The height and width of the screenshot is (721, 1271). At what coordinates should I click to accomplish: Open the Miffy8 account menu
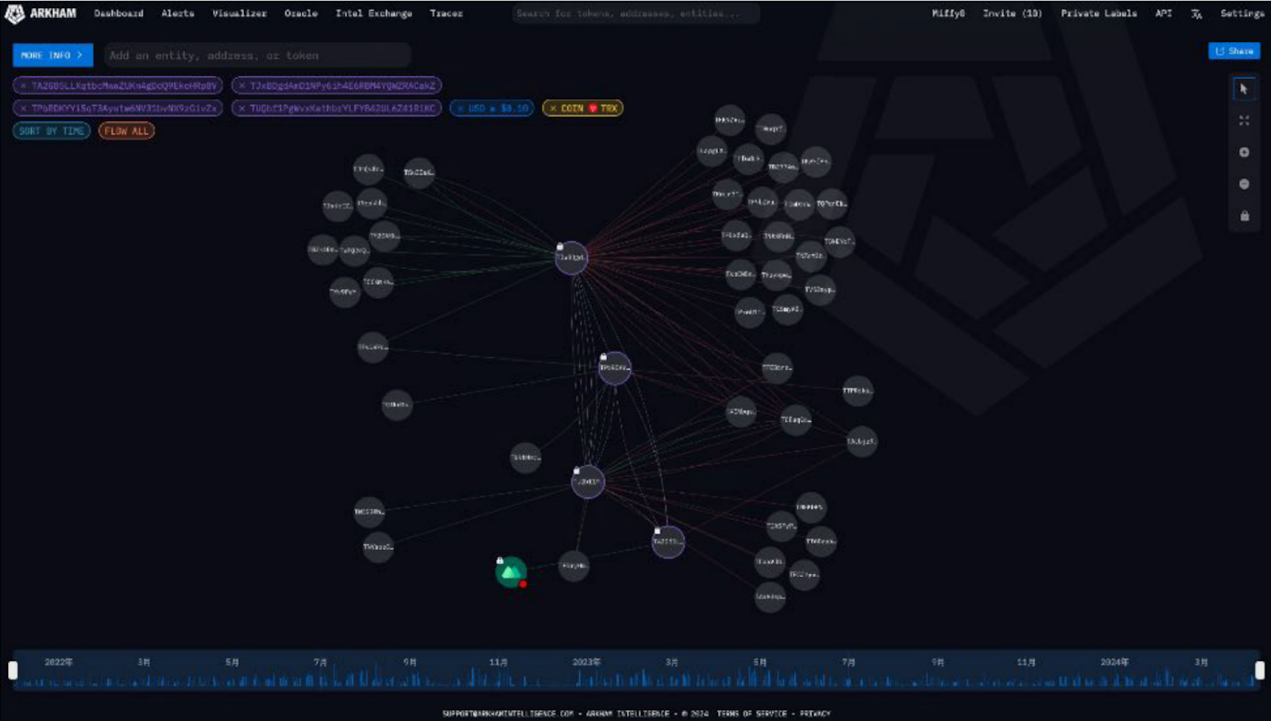[x=948, y=14]
